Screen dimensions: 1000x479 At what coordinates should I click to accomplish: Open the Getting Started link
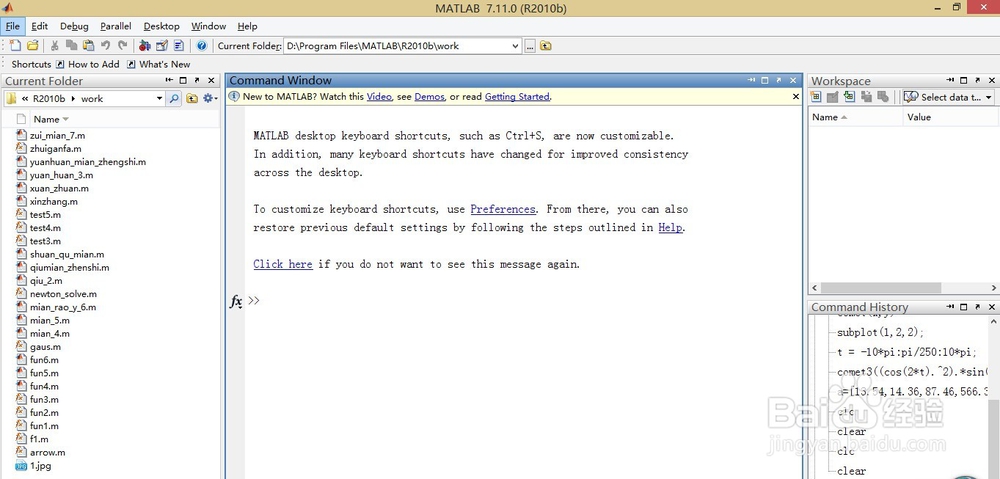pyautogui.click(x=517, y=97)
